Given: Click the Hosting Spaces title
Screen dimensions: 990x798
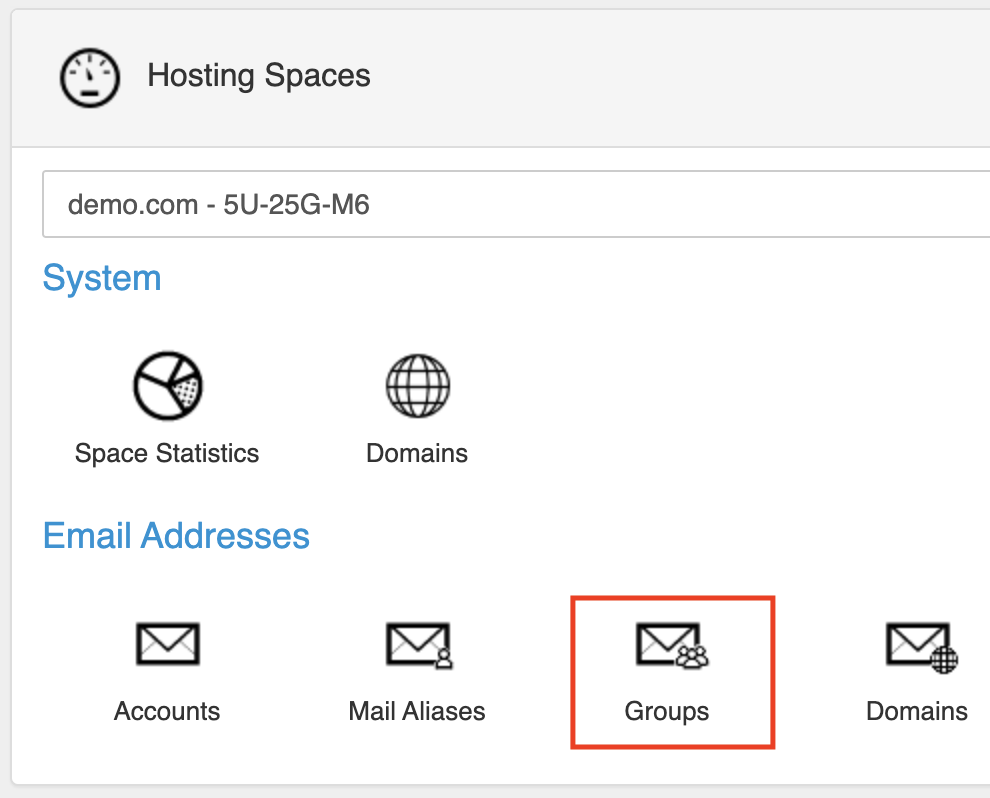Looking at the screenshot, I should point(259,76).
